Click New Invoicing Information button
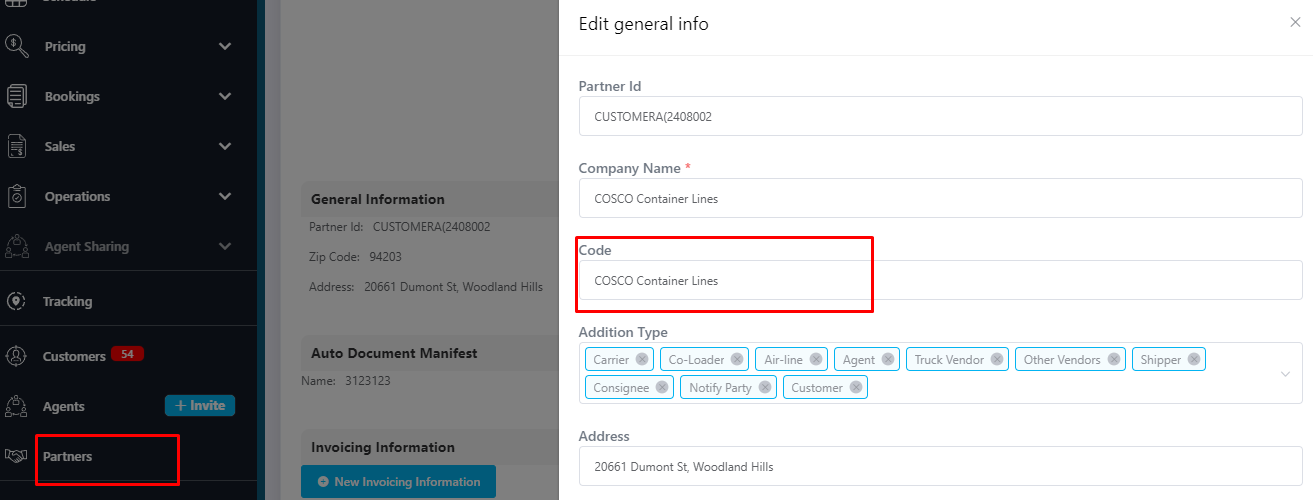The image size is (1313, 500). tap(398, 482)
